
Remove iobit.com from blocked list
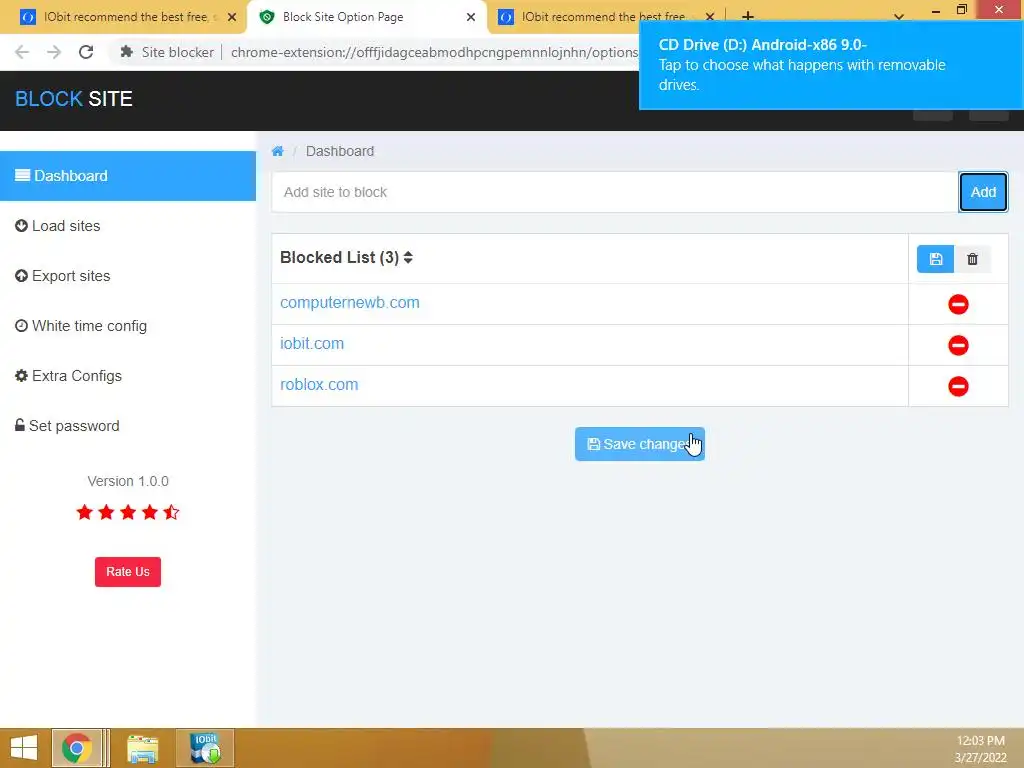(958, 345)
